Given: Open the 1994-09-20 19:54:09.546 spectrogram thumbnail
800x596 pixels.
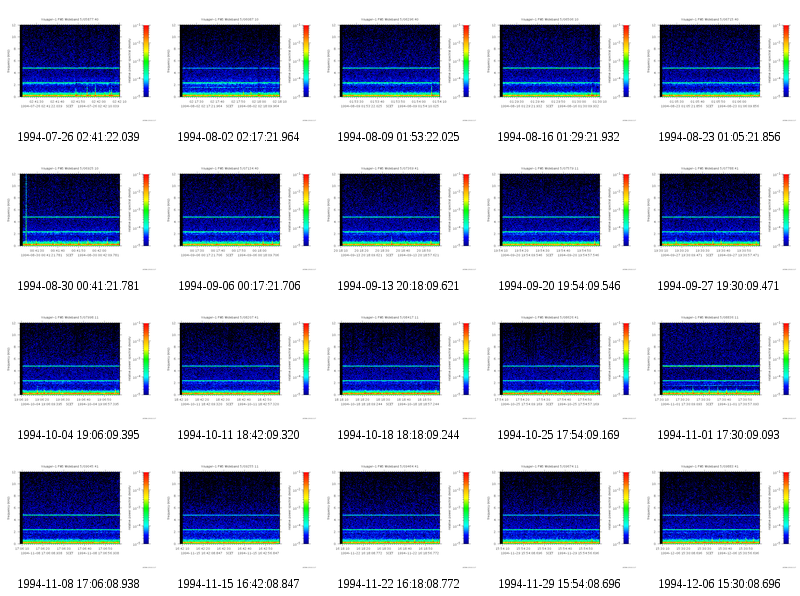Looking at the screenshot, I should tap(559, 218).
